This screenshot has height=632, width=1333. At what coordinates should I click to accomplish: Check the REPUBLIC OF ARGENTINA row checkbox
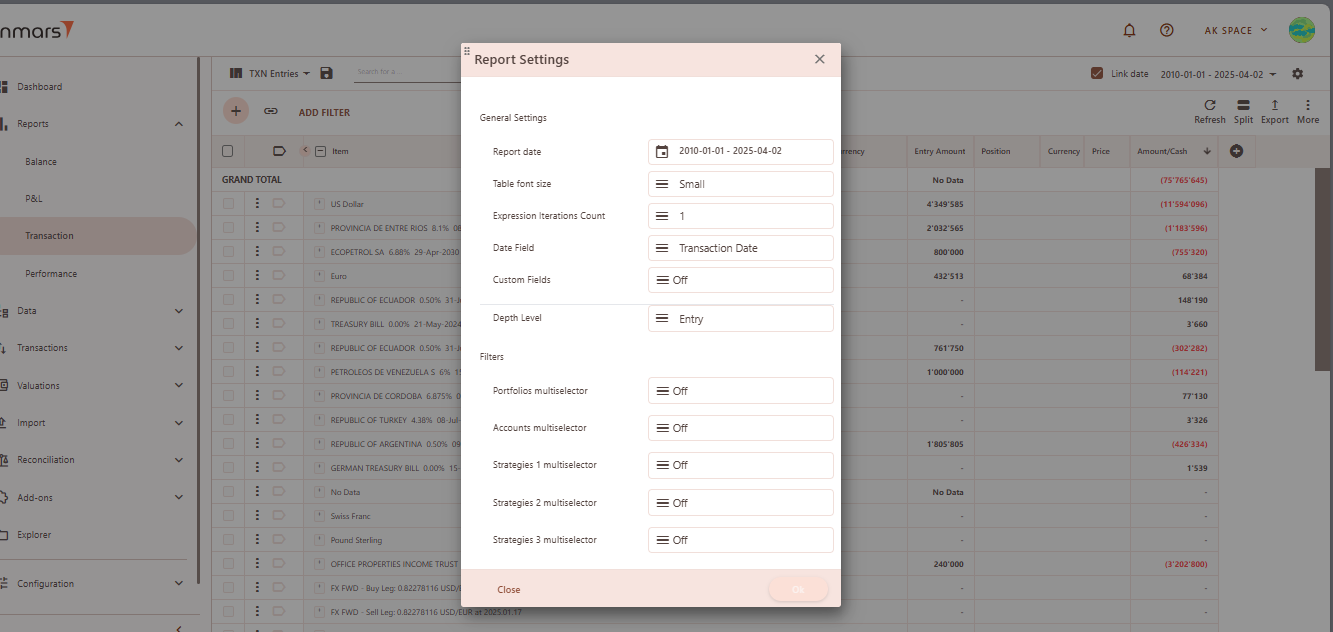coord(228,444)
